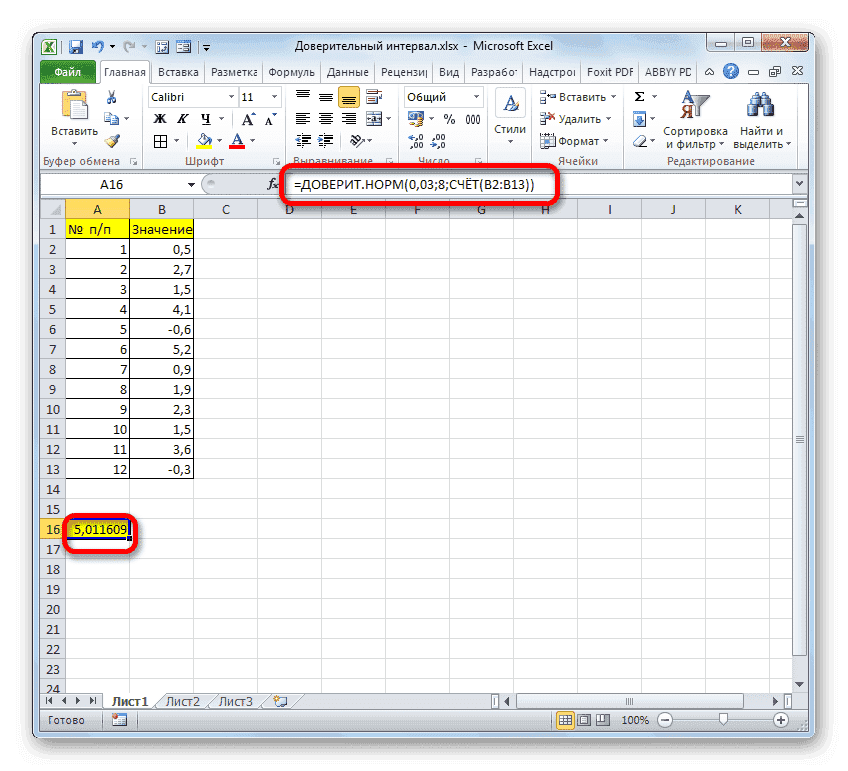The height and width of the screenshot is (771, 848).
Task: Click the Insert Function fx icon
Action: (x=272, y=184)
